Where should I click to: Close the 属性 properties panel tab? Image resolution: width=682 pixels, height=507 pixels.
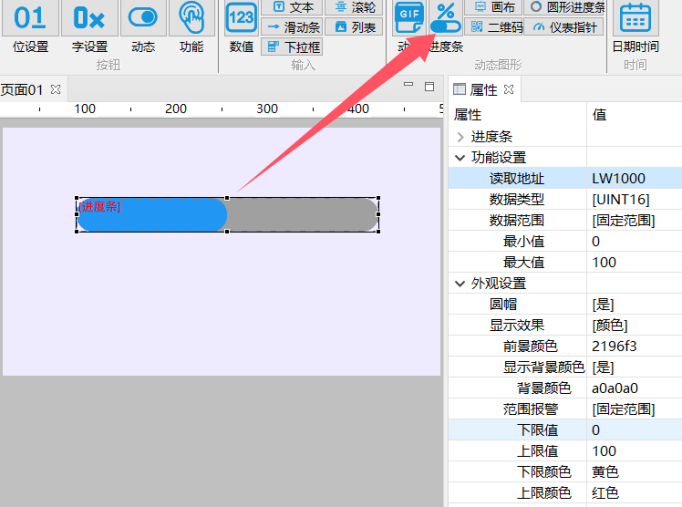pos(508,90)
